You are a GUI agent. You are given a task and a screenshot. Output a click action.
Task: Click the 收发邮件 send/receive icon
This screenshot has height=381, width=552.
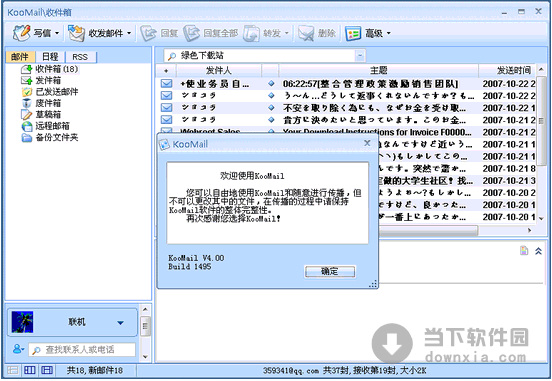[76, 33]
